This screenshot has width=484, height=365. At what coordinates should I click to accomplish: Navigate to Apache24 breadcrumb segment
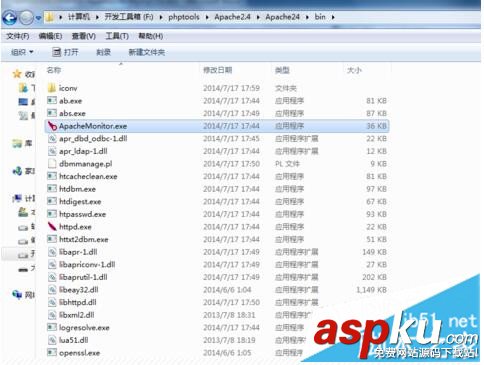282,17
